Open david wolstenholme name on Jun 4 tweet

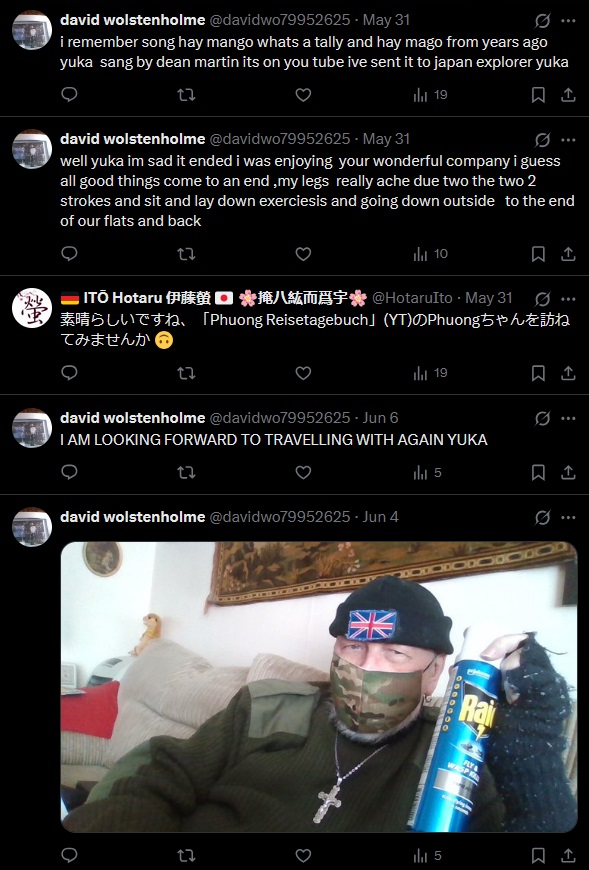(133, 517)
